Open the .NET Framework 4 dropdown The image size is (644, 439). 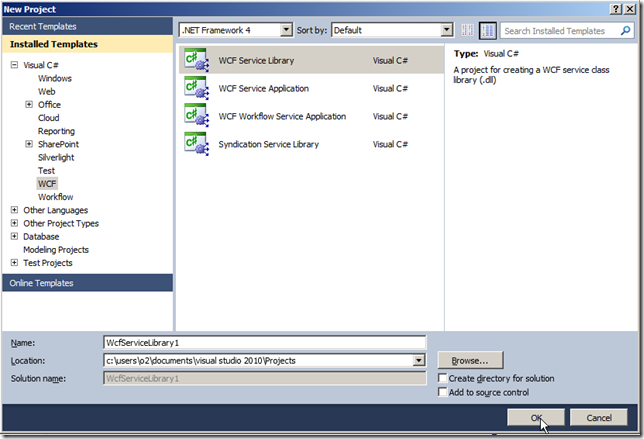pos(286,30)
